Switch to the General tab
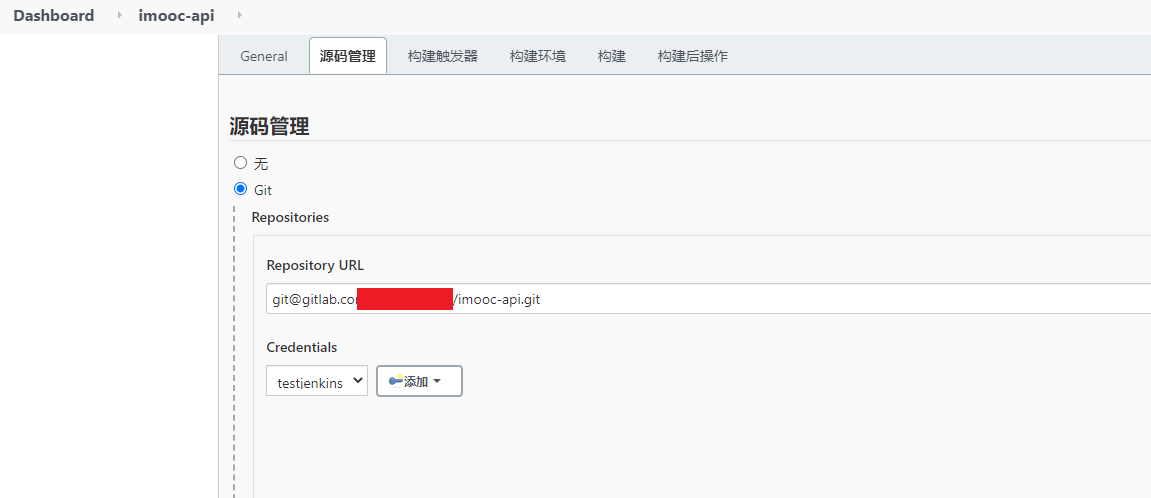This screenshot has width=1151, height=498. pyautogui.click(x=264, y=57)
